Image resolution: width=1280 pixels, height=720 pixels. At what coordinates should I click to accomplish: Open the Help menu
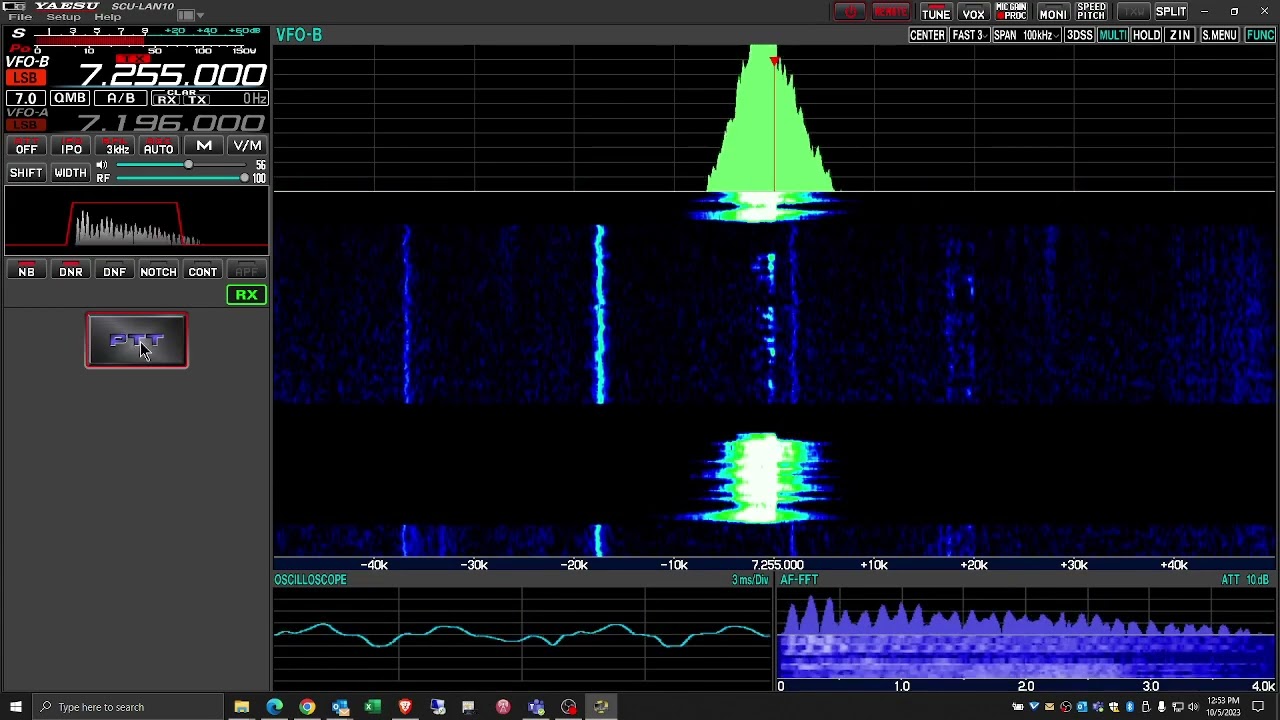coord(107,17)
